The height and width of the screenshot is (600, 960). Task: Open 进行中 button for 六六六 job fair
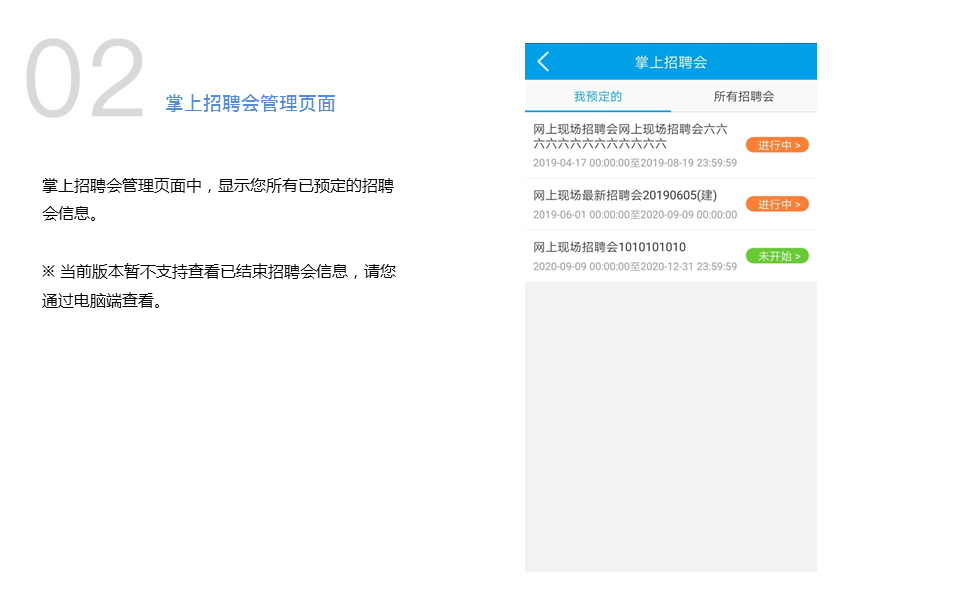tap(777, 145)
